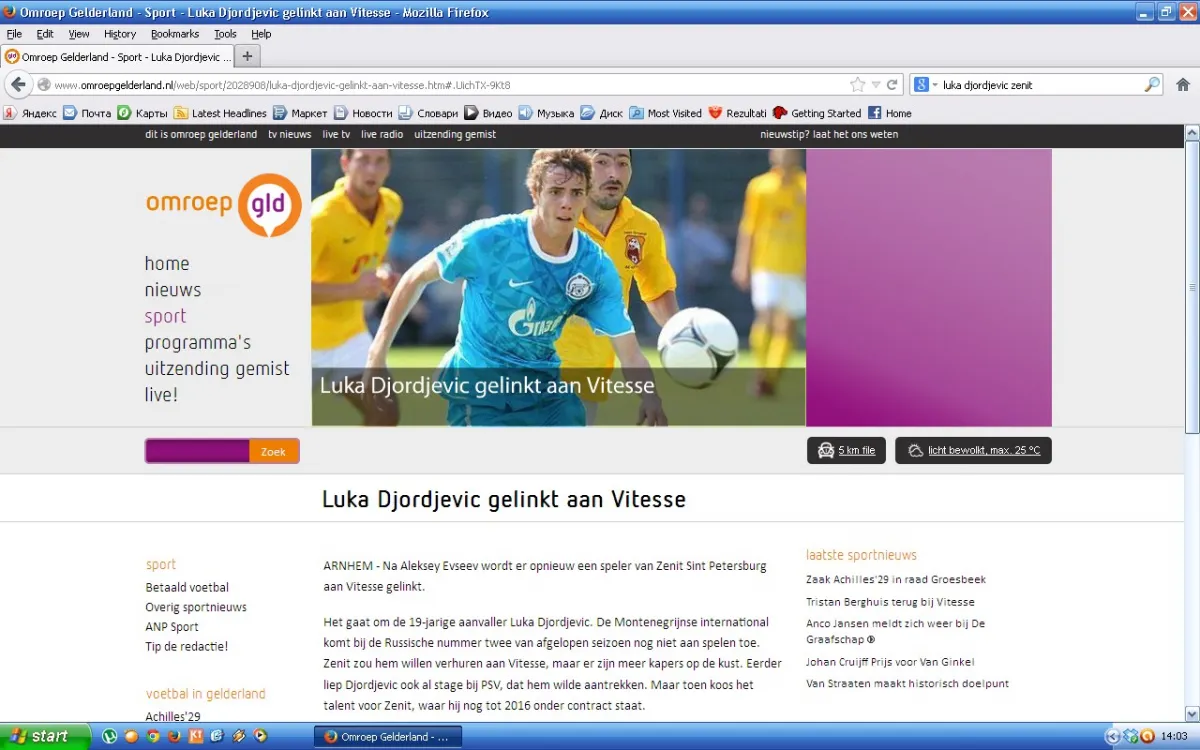Open the media player quick launch icon
The height and width of the screenshot is (750, 1200).
[261, 736]
